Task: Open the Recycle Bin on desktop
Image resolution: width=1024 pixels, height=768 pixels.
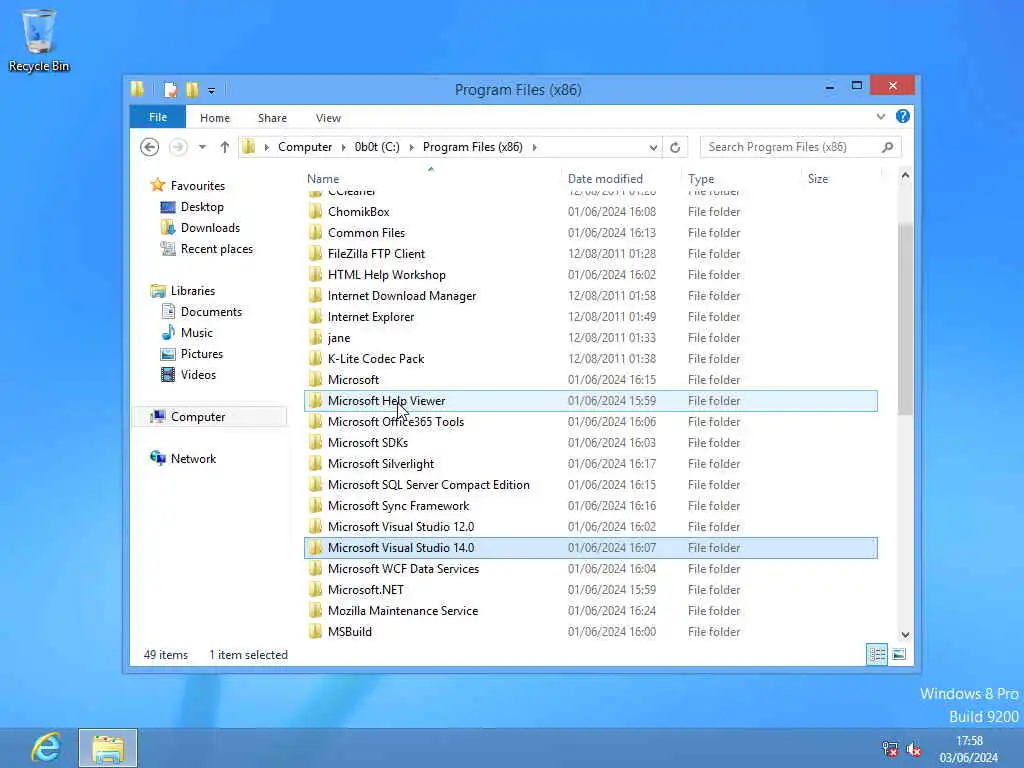Action: [39, 40]
